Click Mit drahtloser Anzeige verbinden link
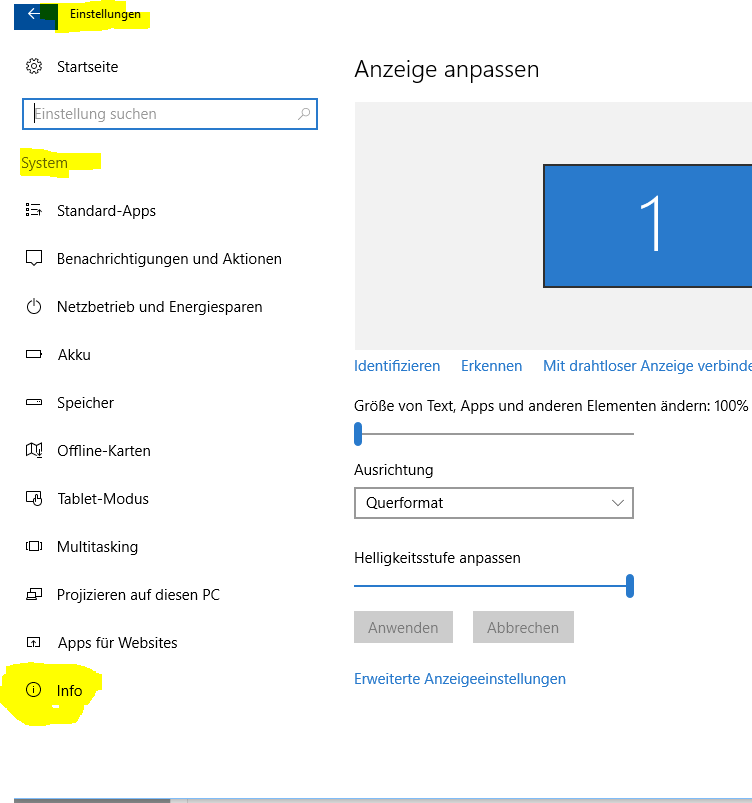 [647, 366]
